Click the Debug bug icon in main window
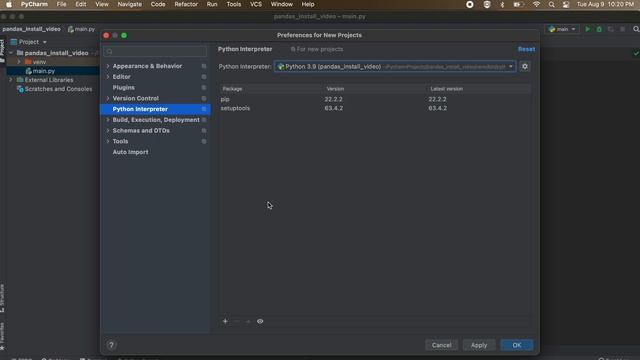Screen dimensions: 640x360 click(x=599, y=29)
